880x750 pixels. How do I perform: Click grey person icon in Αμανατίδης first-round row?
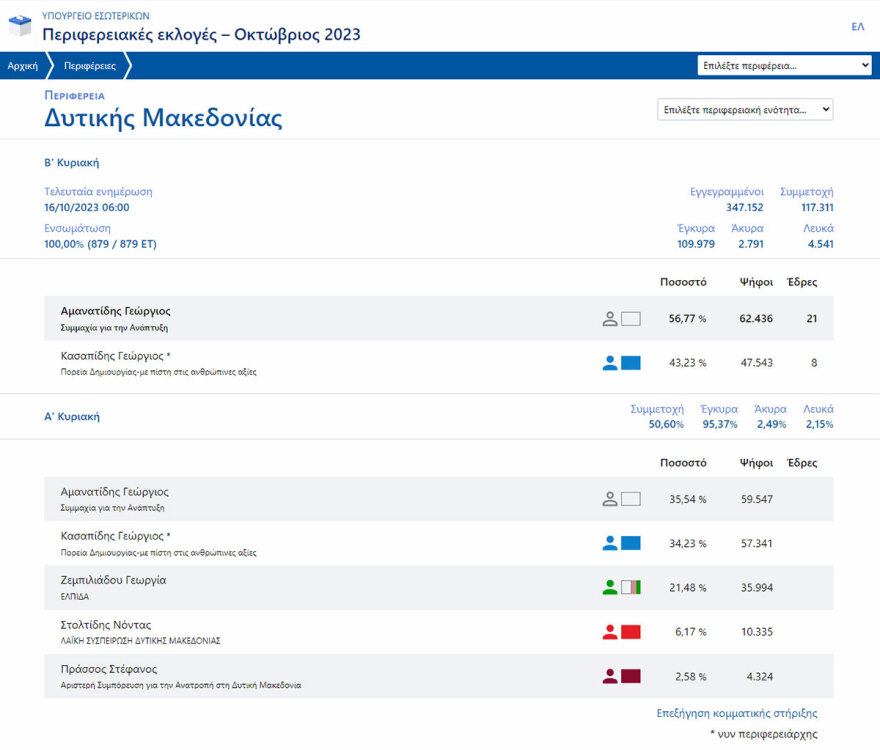click(610, 498)
